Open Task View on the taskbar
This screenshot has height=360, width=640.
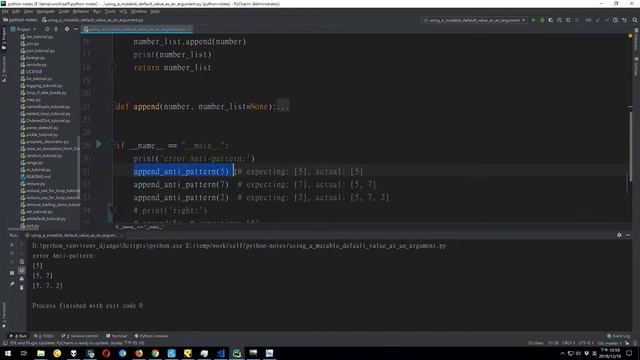tap(24, 353)
